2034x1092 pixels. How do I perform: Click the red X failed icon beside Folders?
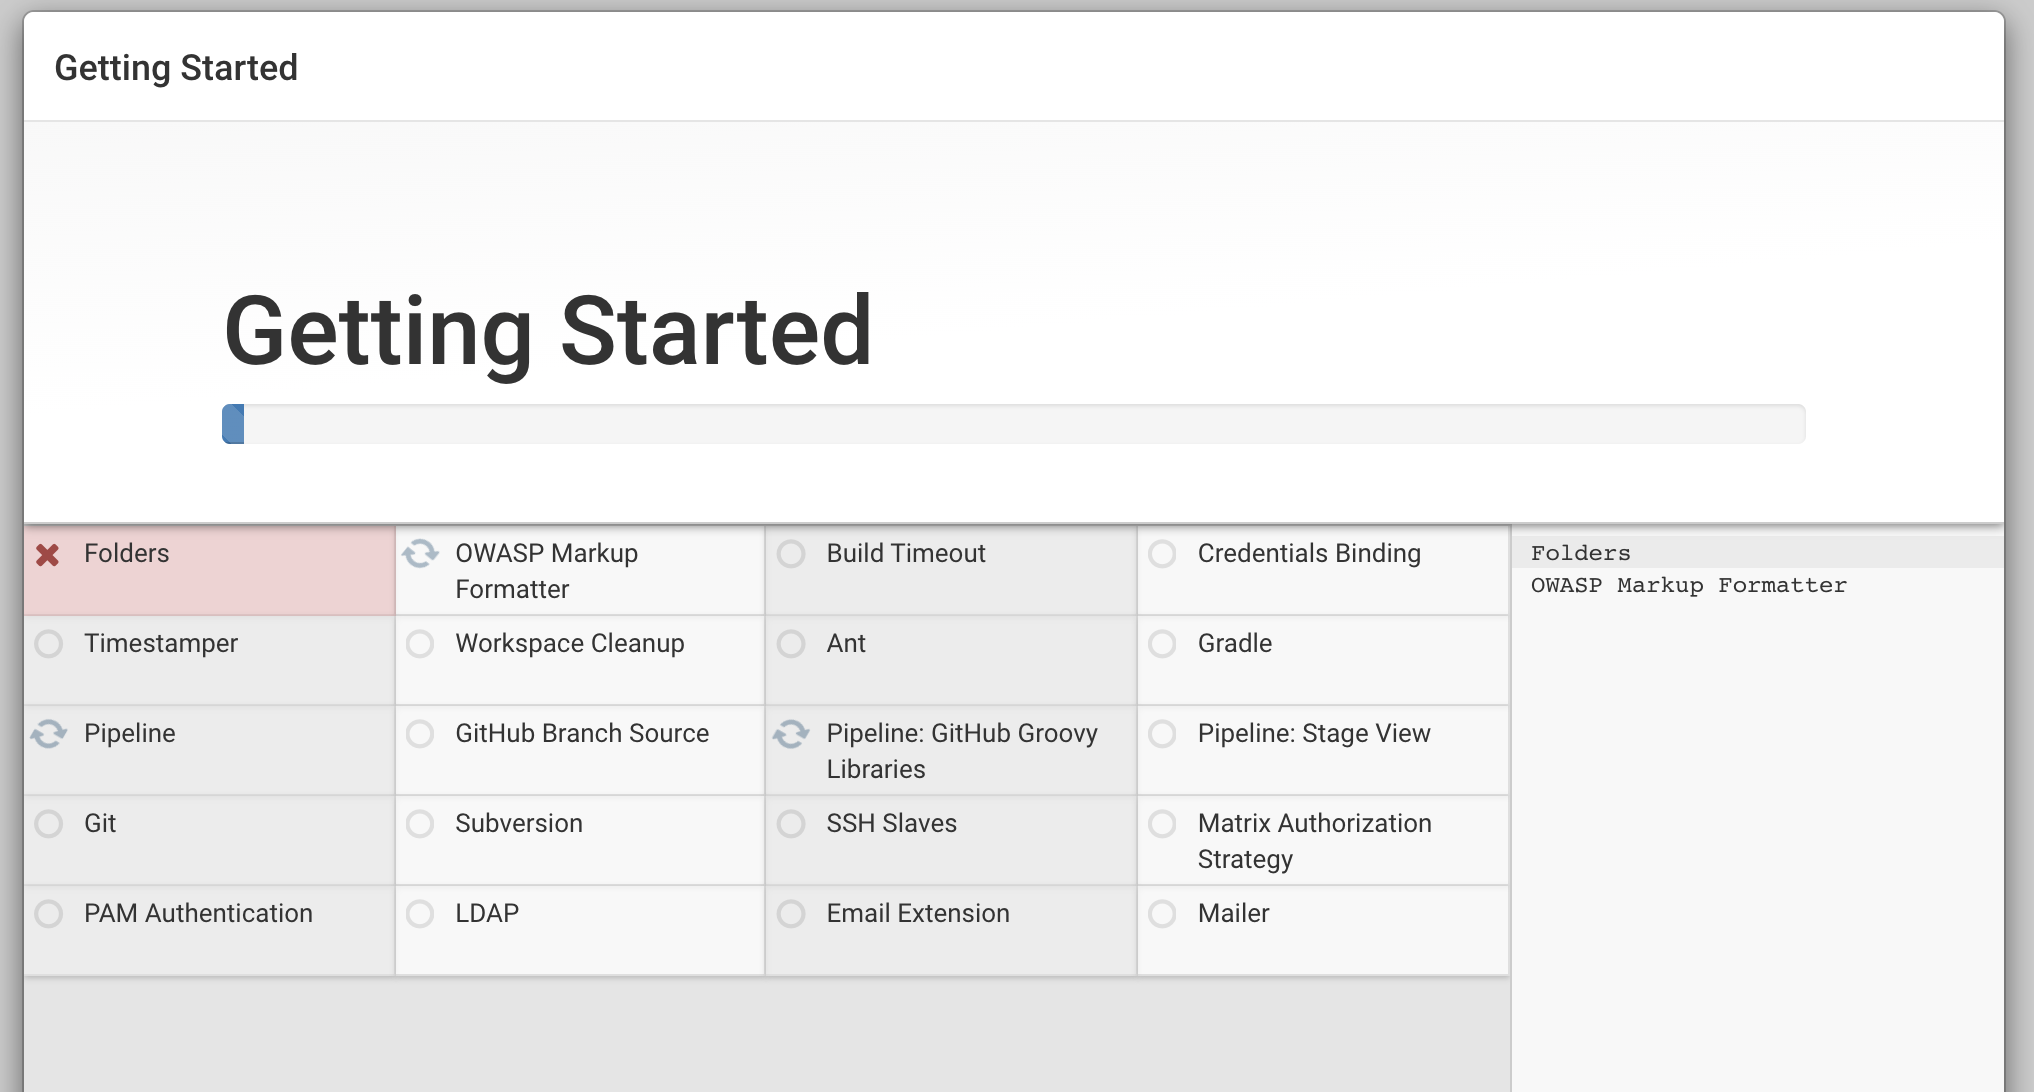[x=48, y=555]
